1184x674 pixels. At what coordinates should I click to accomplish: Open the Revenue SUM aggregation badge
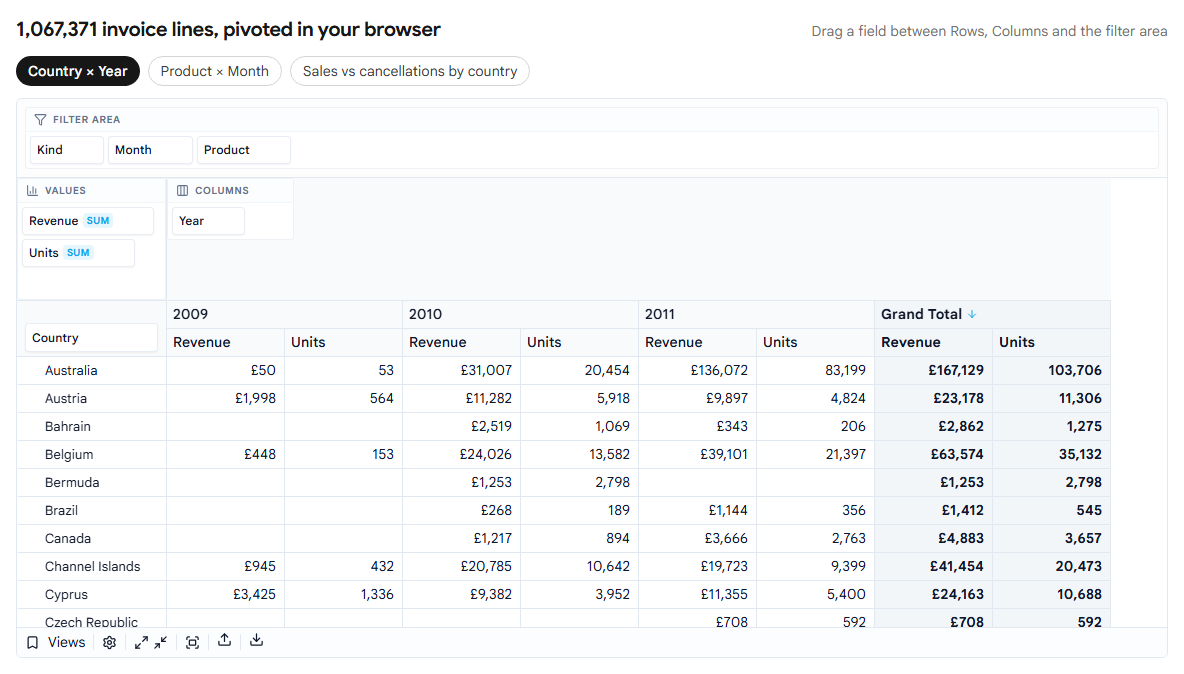(x=98, y=220)
